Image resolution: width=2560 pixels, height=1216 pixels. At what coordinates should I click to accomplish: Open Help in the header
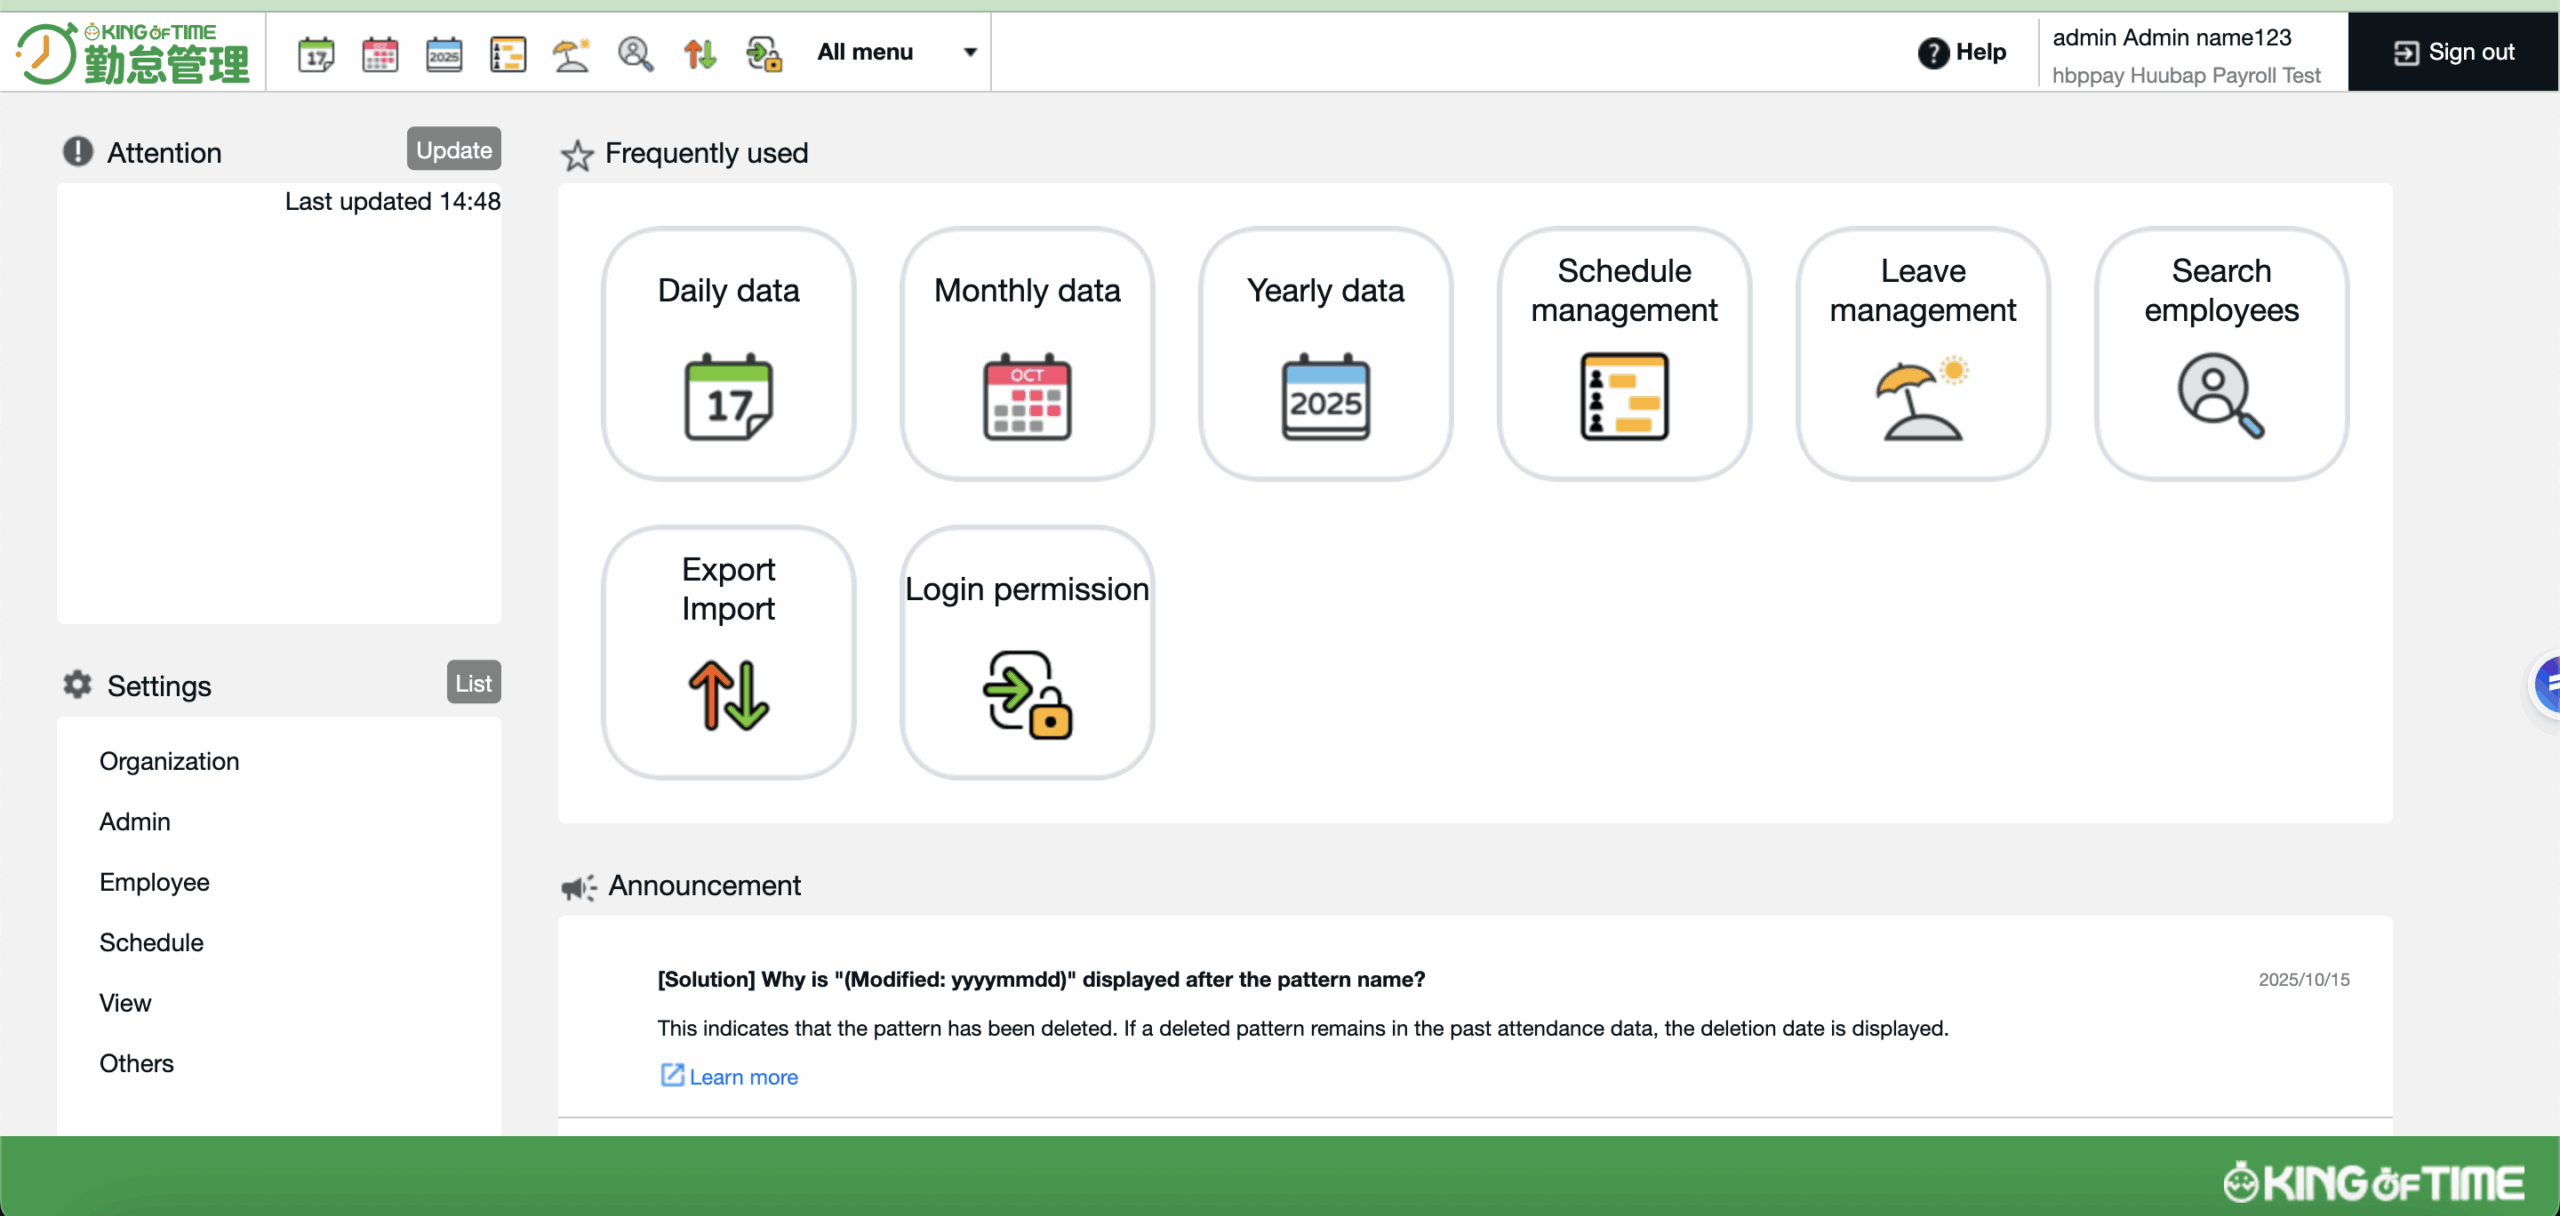tap(1962, 52)
